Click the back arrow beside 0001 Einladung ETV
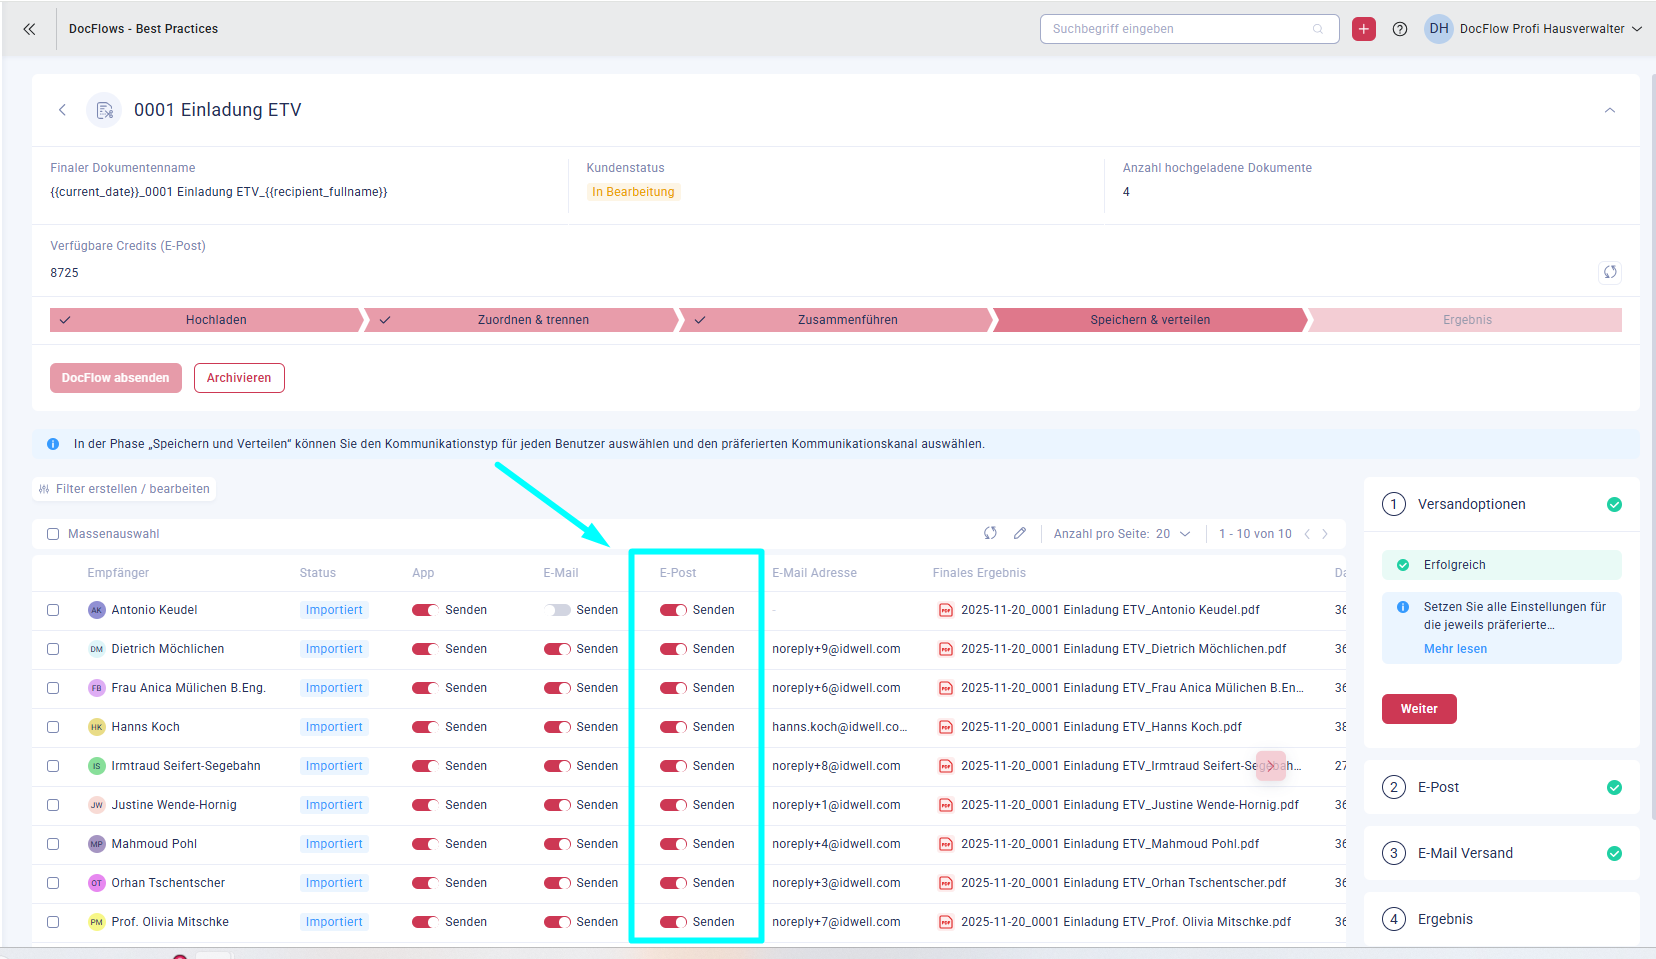 tap(62, 110)
